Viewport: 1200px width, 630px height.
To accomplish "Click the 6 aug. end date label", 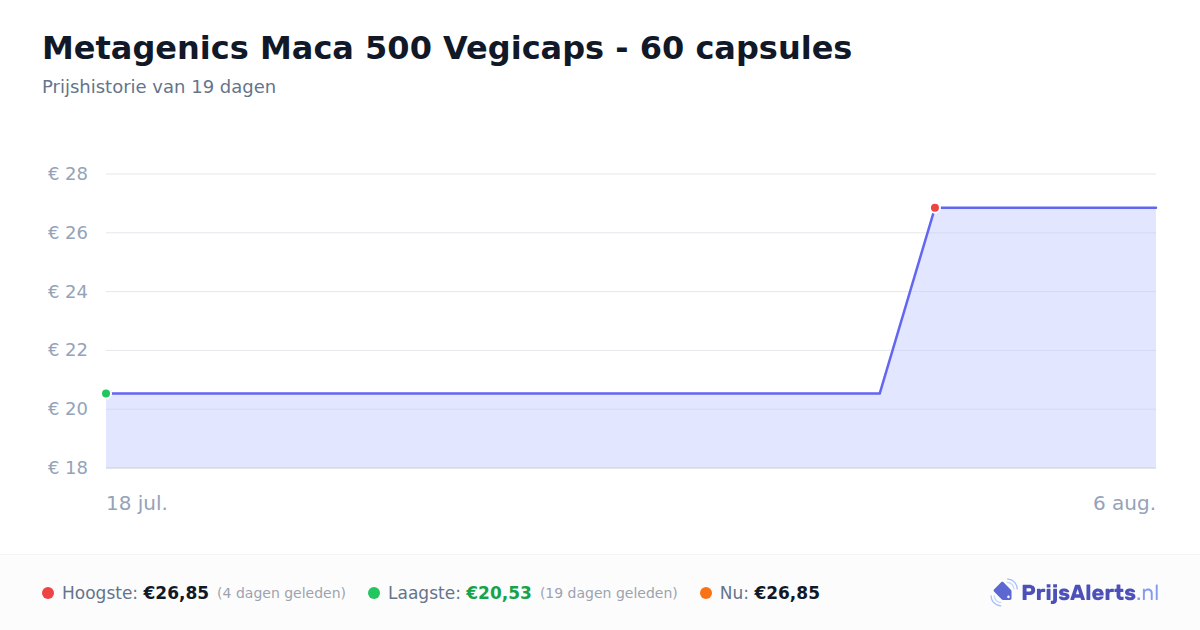I will [x=1124, y=503].
